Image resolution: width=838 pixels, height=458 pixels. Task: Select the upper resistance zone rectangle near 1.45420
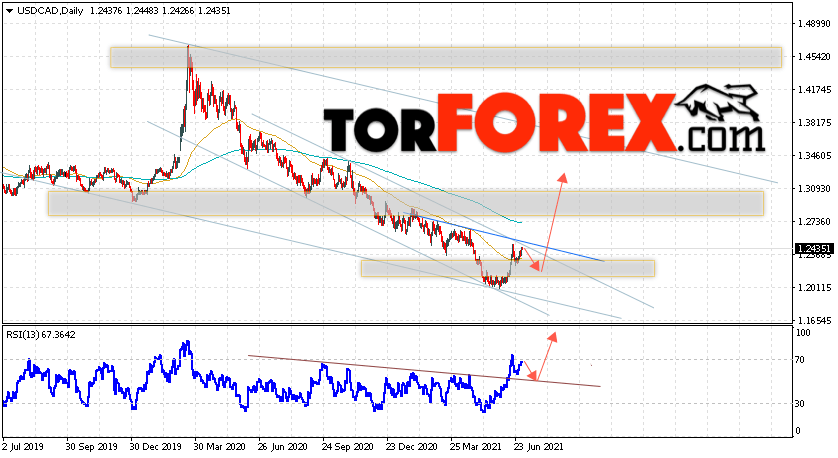click(x=446, y=58)
